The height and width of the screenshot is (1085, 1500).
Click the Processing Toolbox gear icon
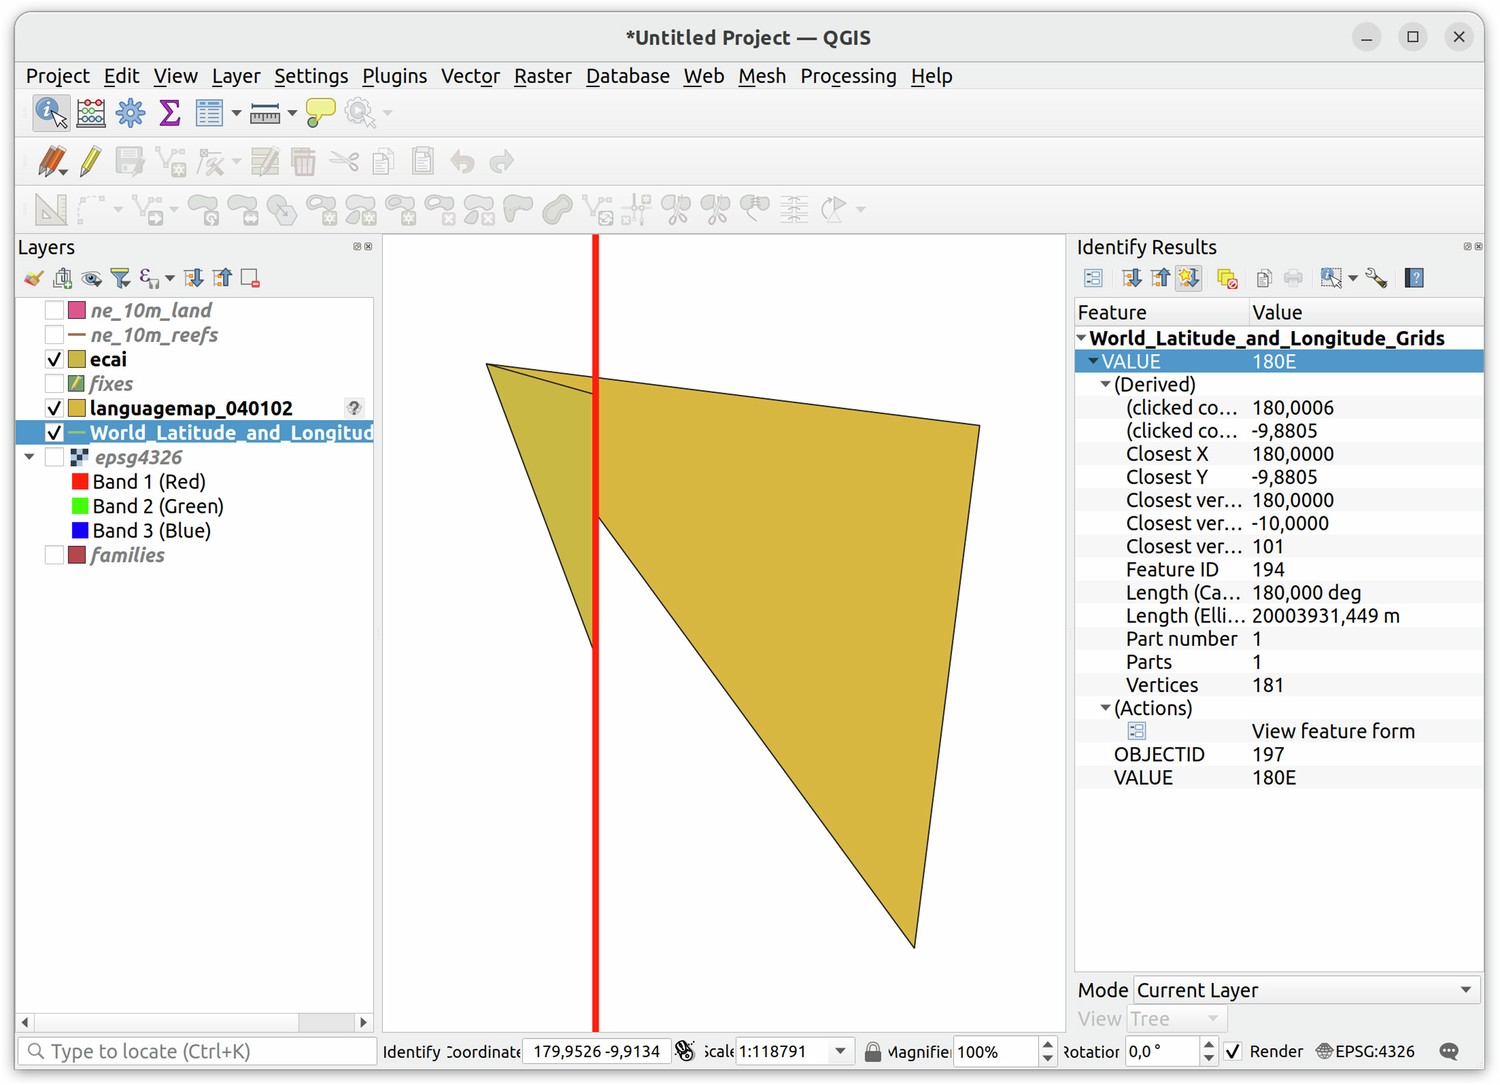(130, 113)
